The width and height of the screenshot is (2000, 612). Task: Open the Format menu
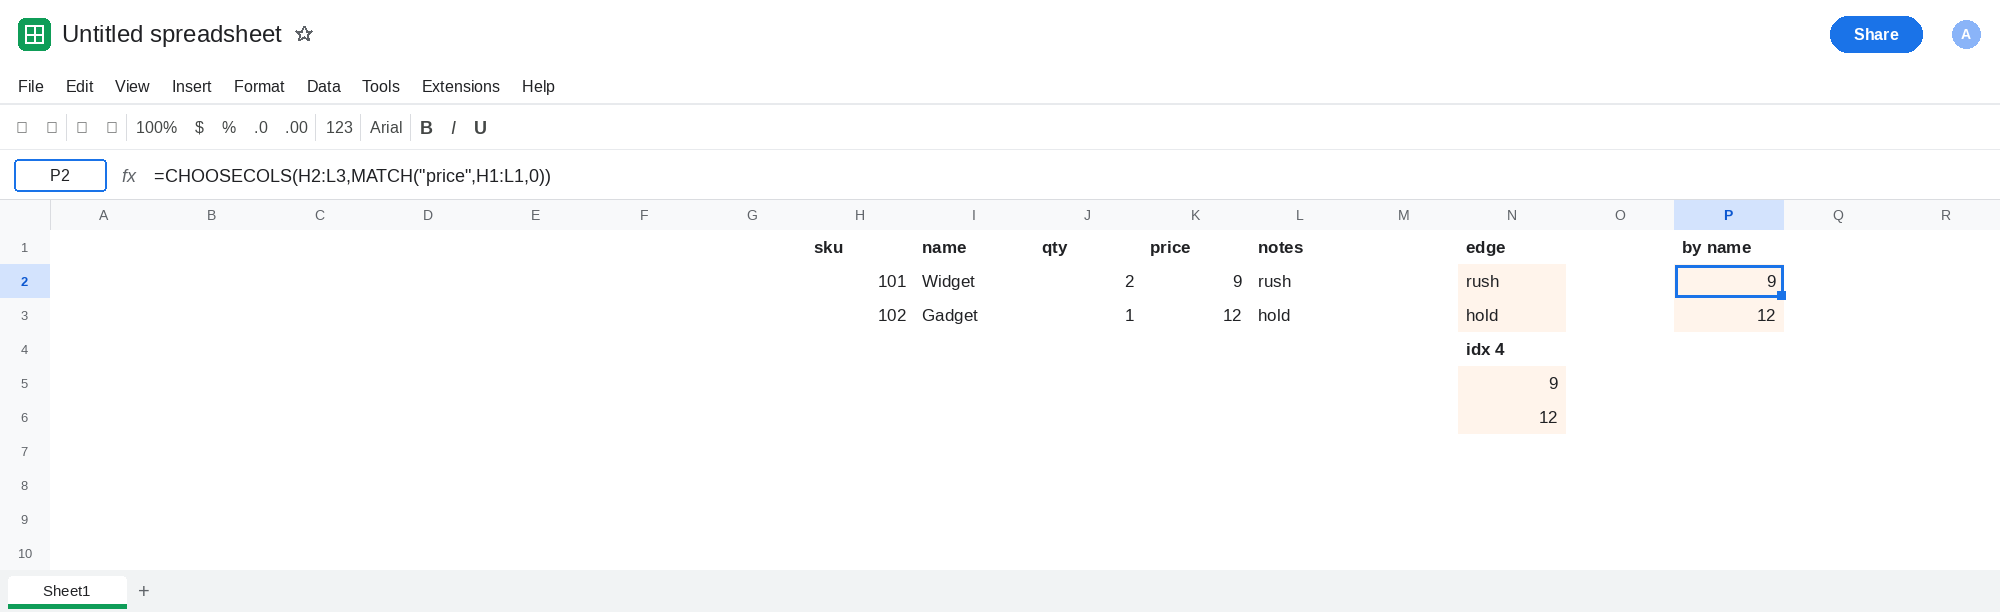pos(259,86)
